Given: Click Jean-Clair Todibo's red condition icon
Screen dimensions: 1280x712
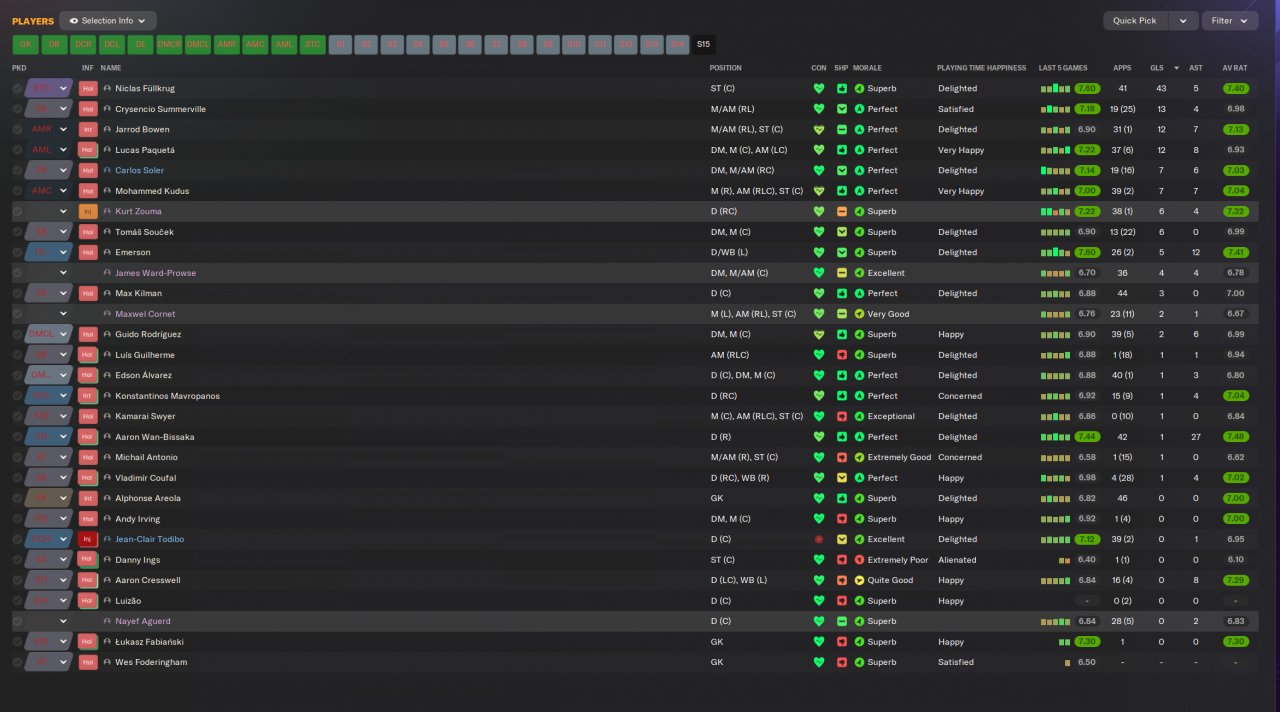Looking at the screenshot, I should (819, 539).
